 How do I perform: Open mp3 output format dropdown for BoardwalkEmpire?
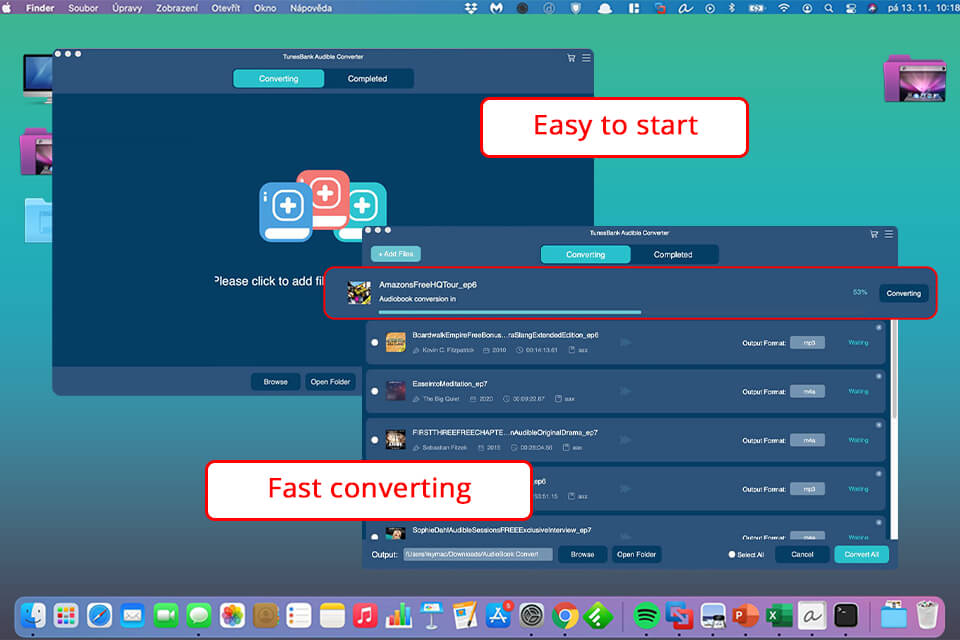[x=808, y=342]
